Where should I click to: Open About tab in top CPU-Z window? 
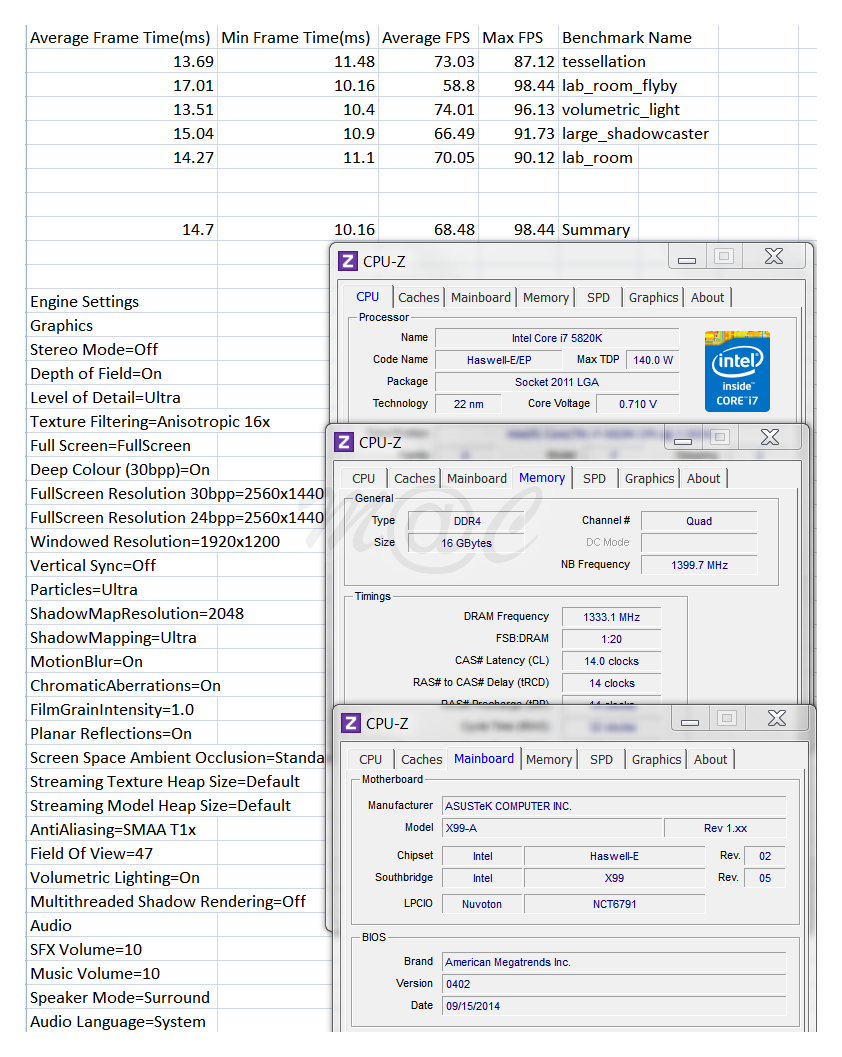[x=707, y=297]
